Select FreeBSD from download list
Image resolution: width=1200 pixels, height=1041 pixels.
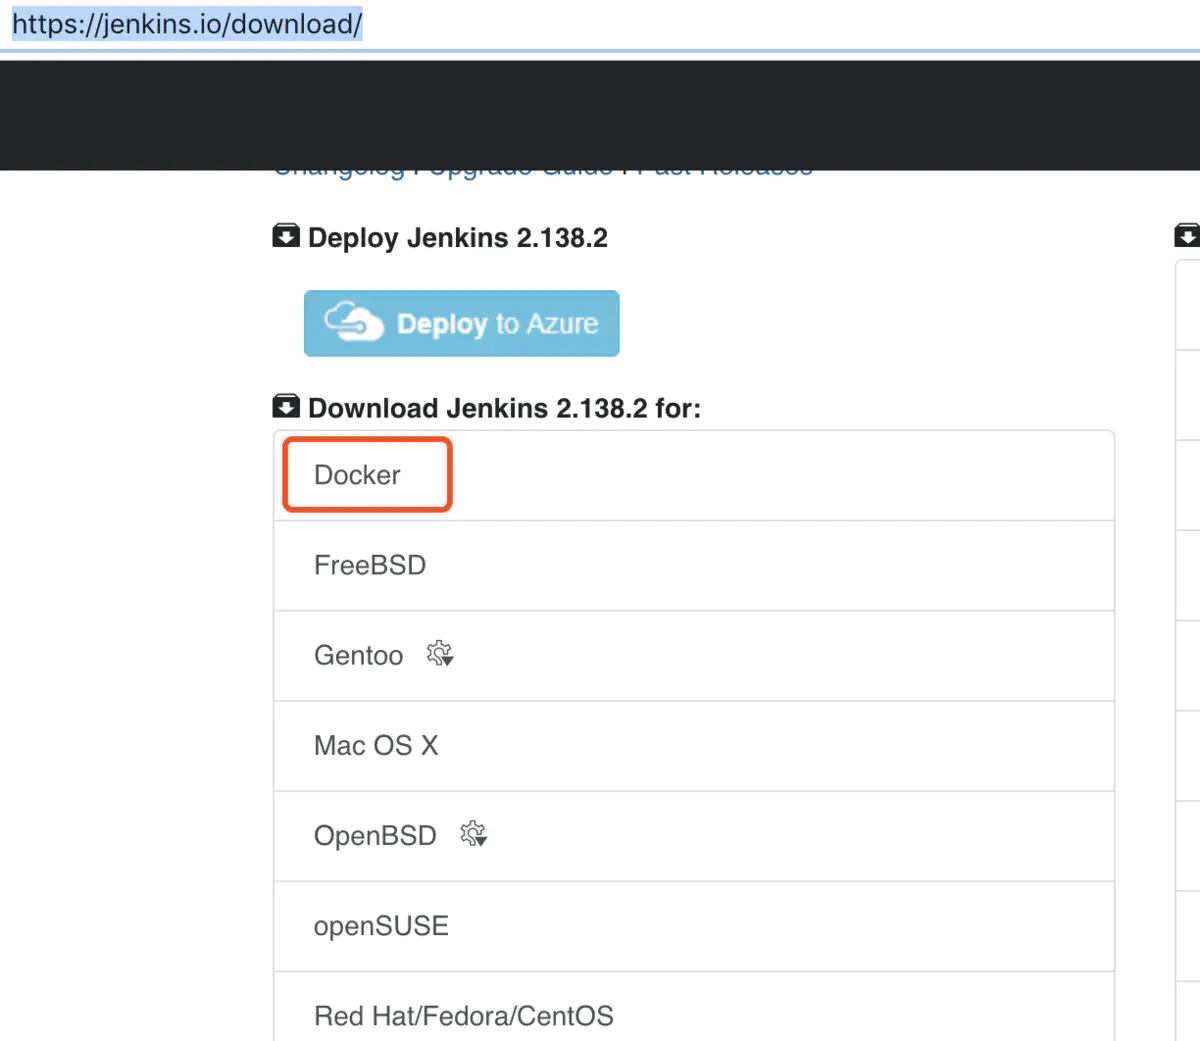tap(694, 565)
